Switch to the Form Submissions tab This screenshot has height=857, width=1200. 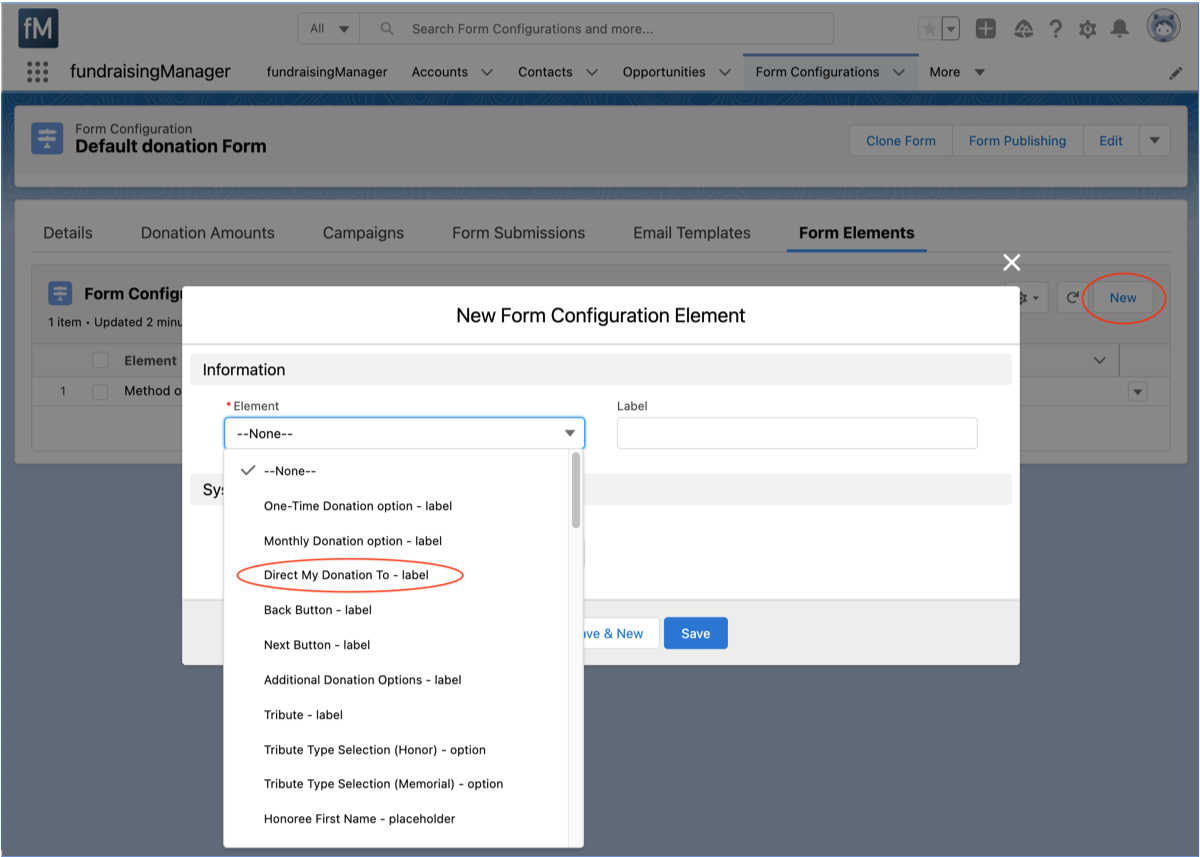click(x=518, y=233)
